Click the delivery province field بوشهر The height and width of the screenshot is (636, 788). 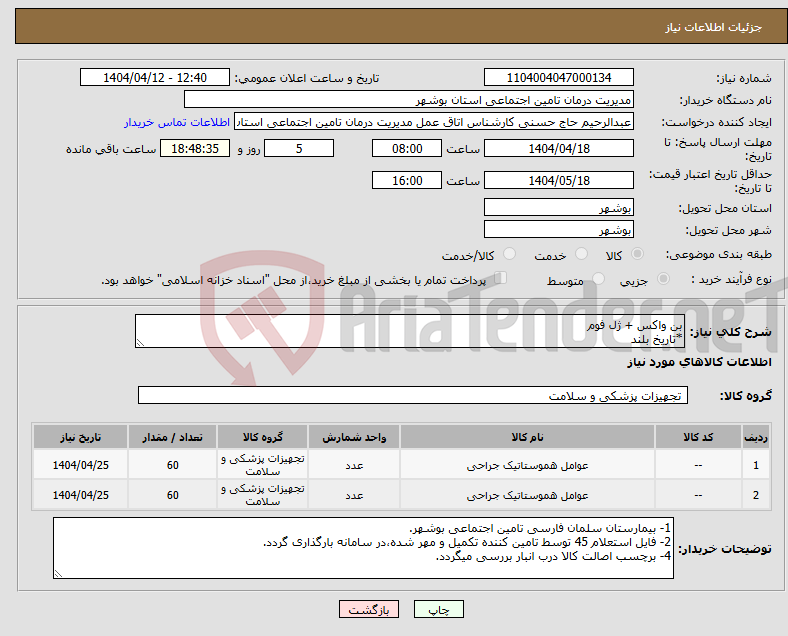(x=558, y=207)
